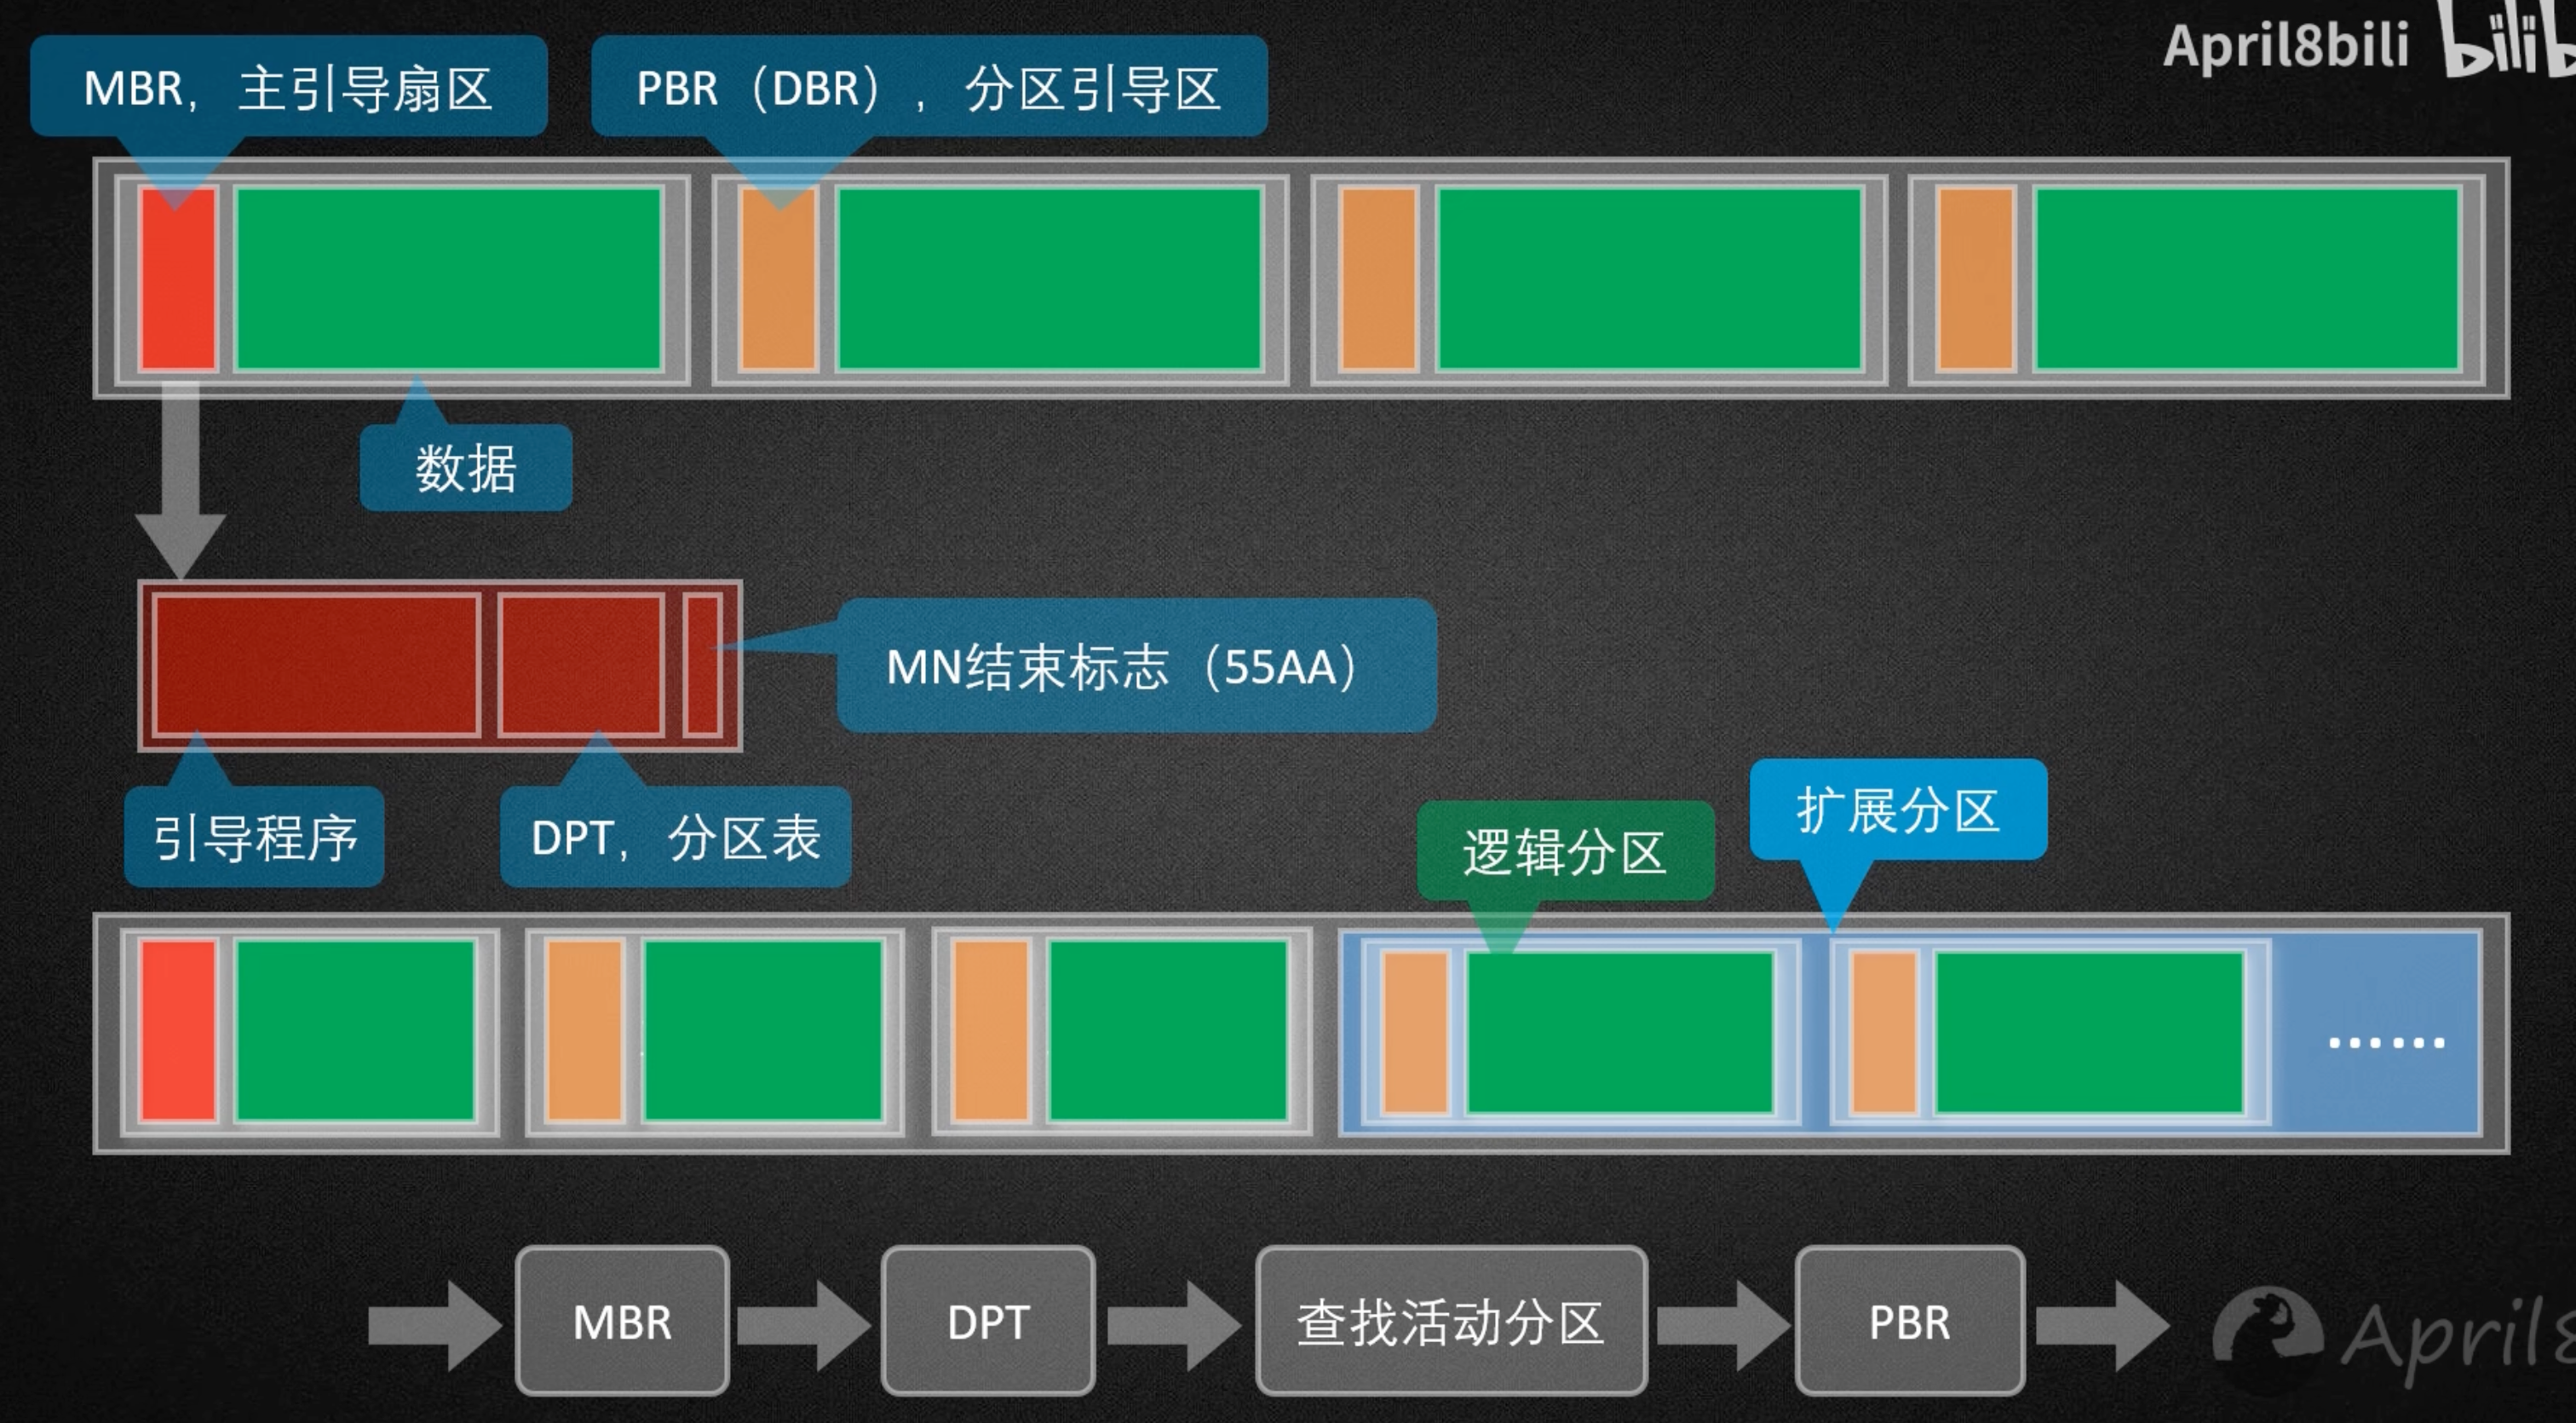This screenshot has width=2576, height=1423.
Task: Click the "PBR (DBR), 分区引导区" callout label
Action: (929, 87)
